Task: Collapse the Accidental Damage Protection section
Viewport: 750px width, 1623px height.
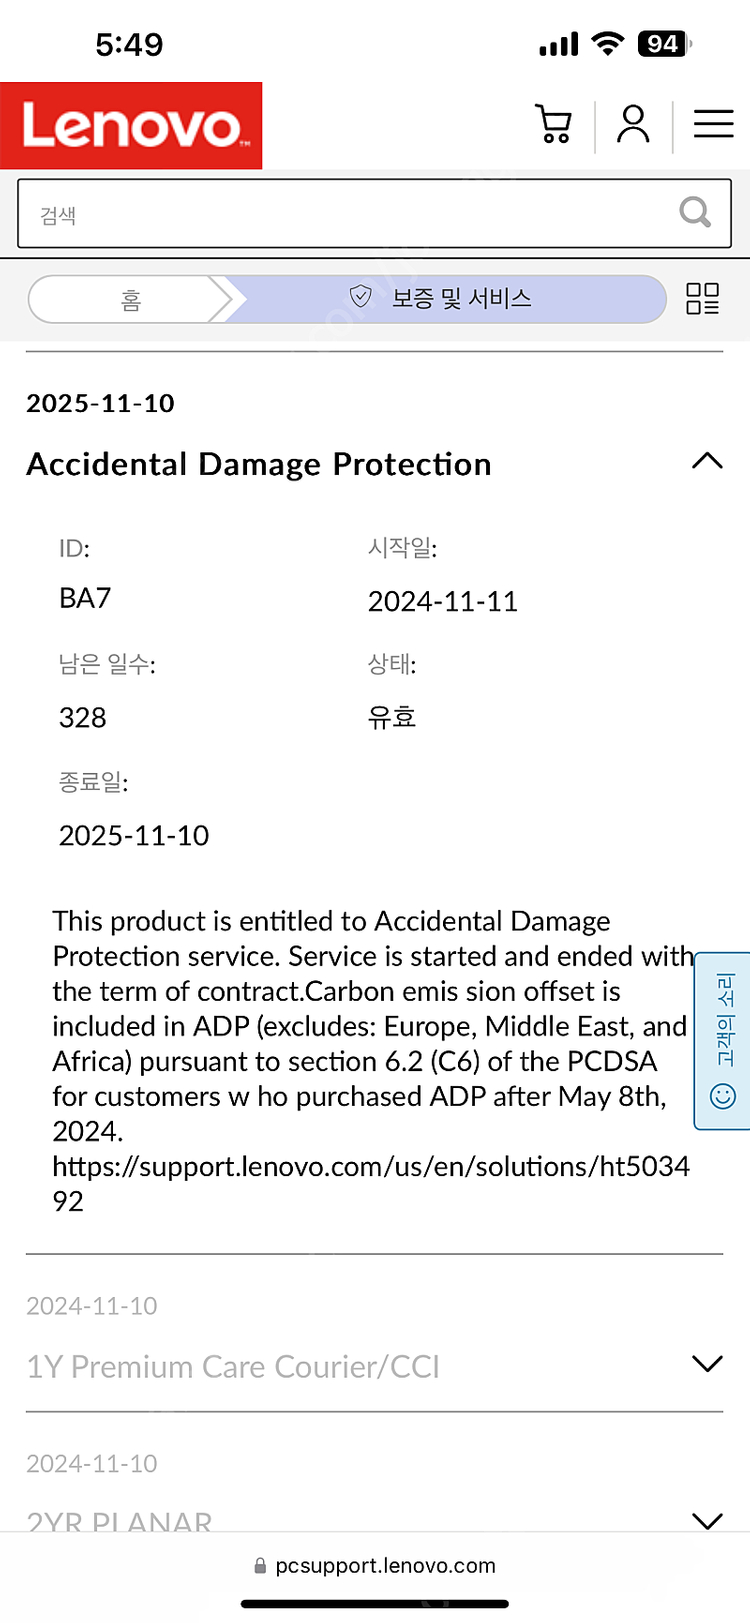Action: (x=707, y=461)
